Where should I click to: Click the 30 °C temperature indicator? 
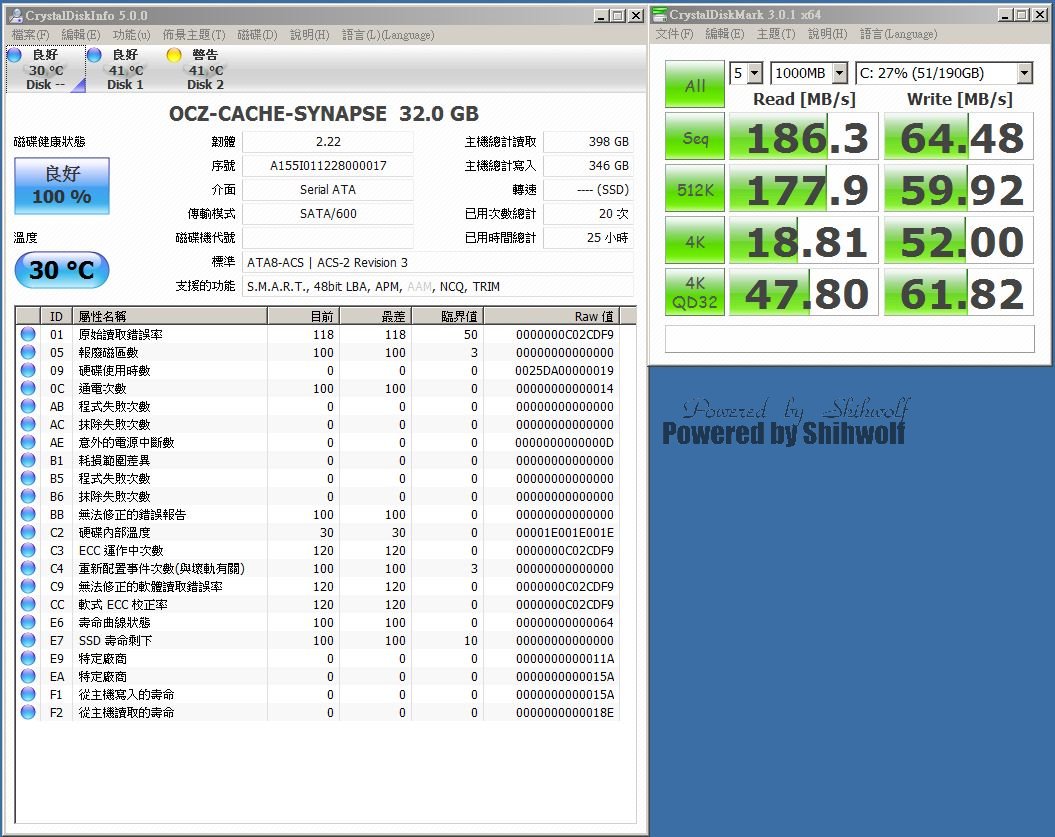62,270
